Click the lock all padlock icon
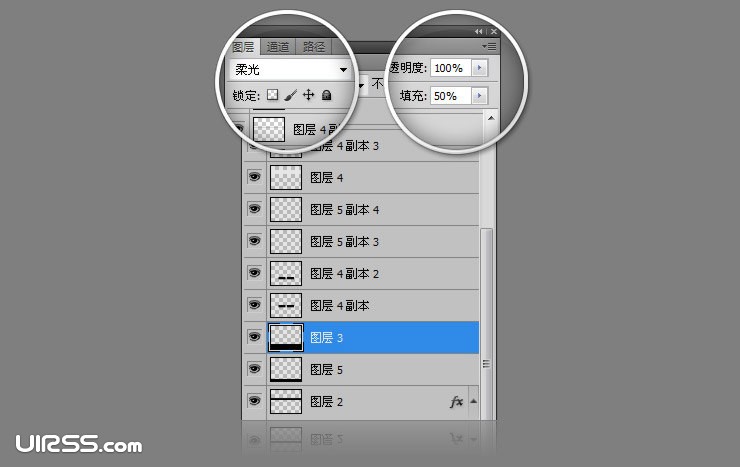Image resolution: width=740 pixels, height=467 pixels. pyautogui.click(x=326, y=95)
